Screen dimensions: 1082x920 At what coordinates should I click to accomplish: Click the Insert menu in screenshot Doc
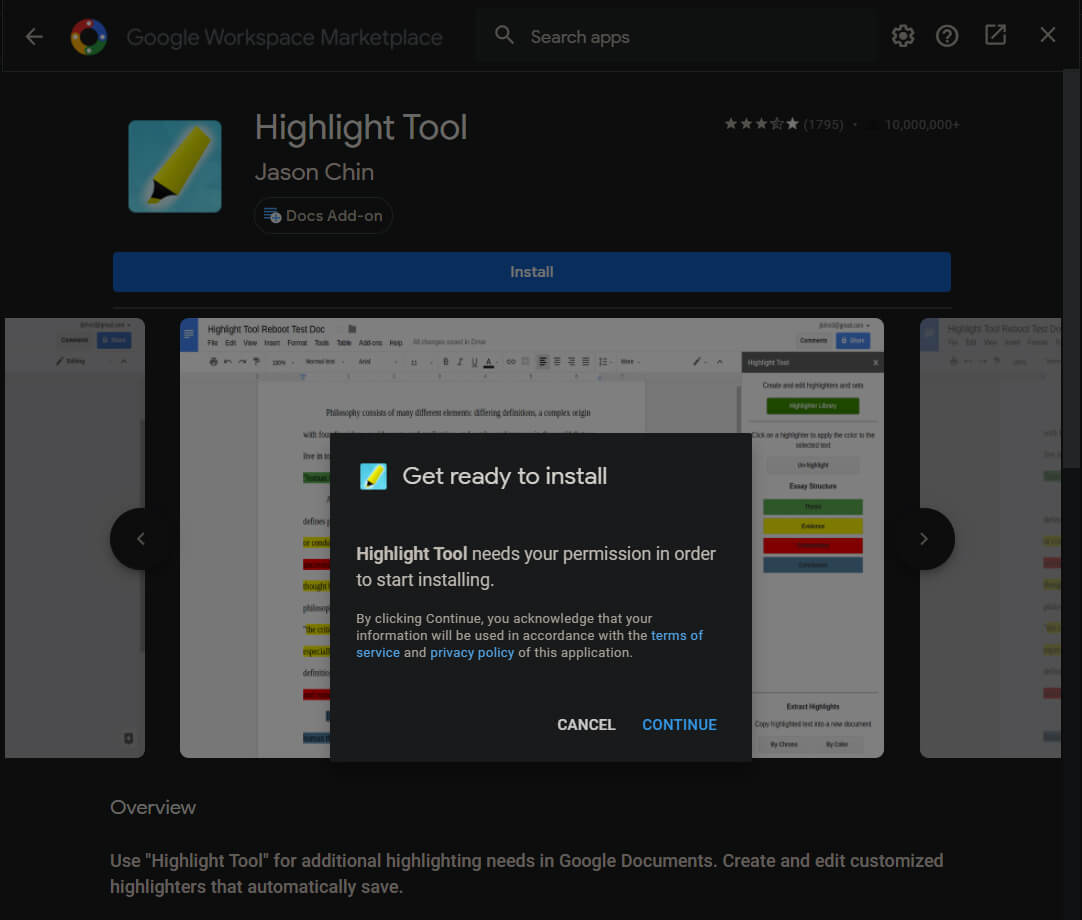272,342
